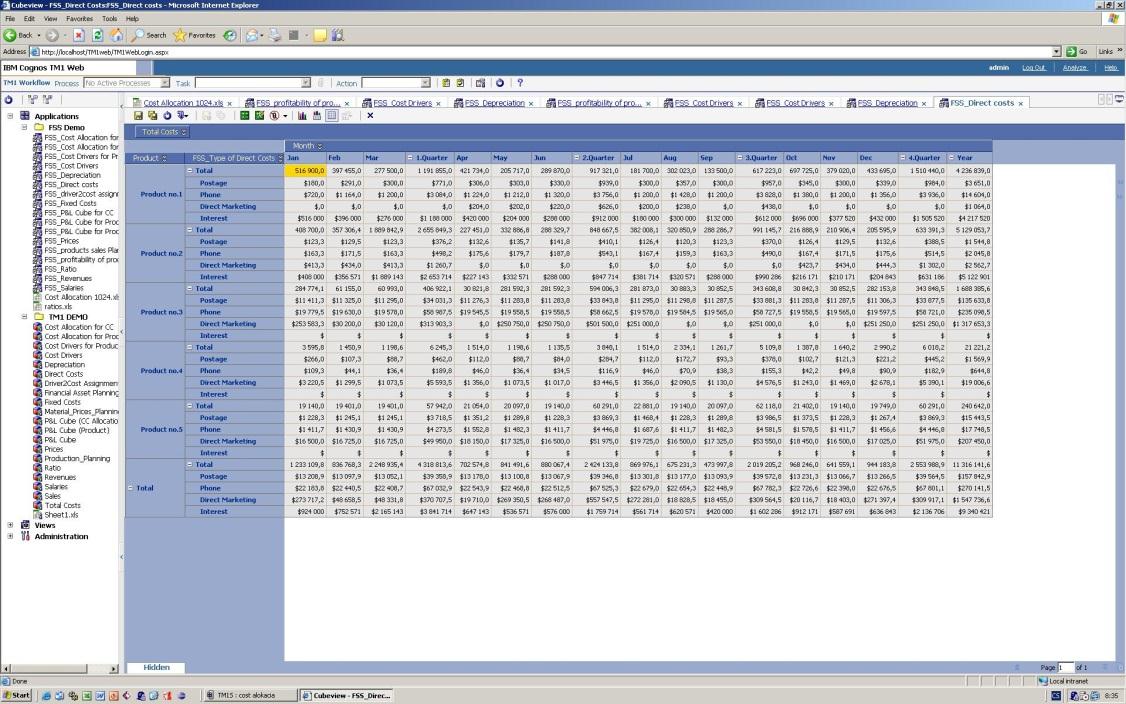Close the Cost Allocation 1024.xls tab
This screenshot has width=1126, height=704.
click(x=230, y=104)
